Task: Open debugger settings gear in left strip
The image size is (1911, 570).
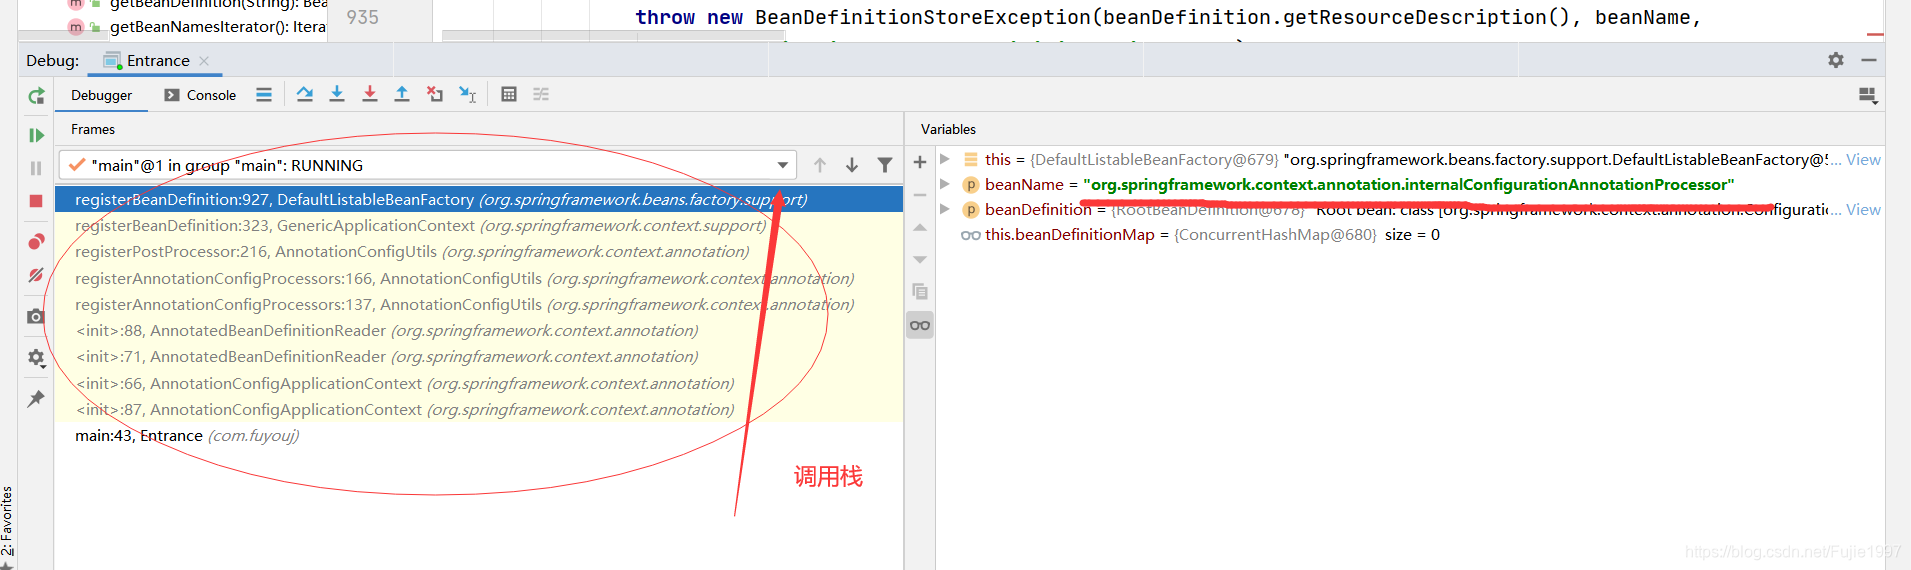Action: click(x=36, y=357)
